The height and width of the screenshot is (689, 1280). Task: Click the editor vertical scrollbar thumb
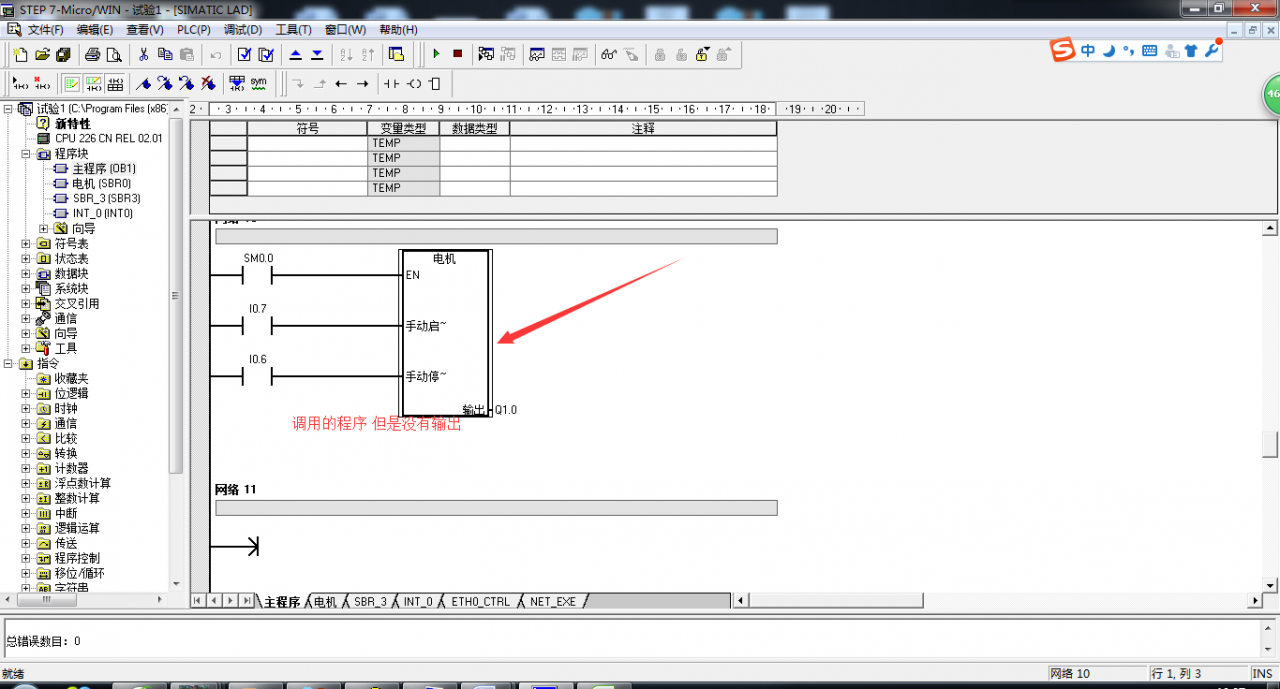1269,443
